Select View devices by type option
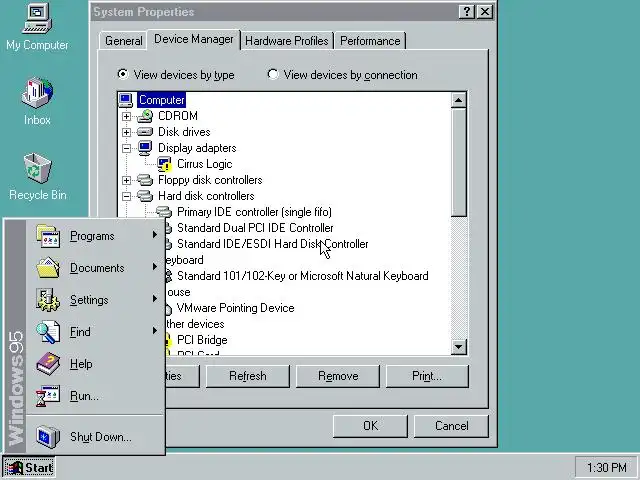 click(176, 75)
